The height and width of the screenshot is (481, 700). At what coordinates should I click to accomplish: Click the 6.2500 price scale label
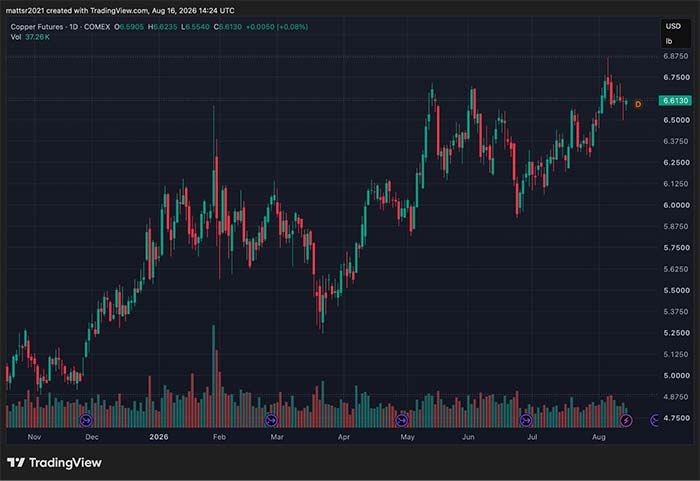(x=676, y=163)
